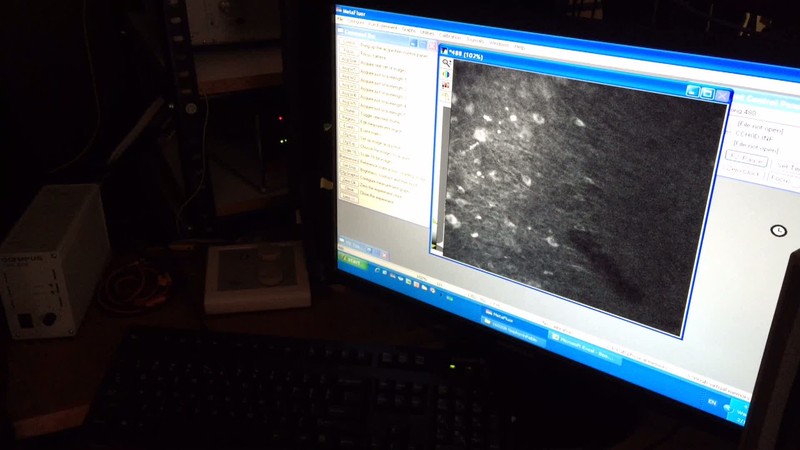
Task: Open the Windows menu
Action: coord(499,44)
